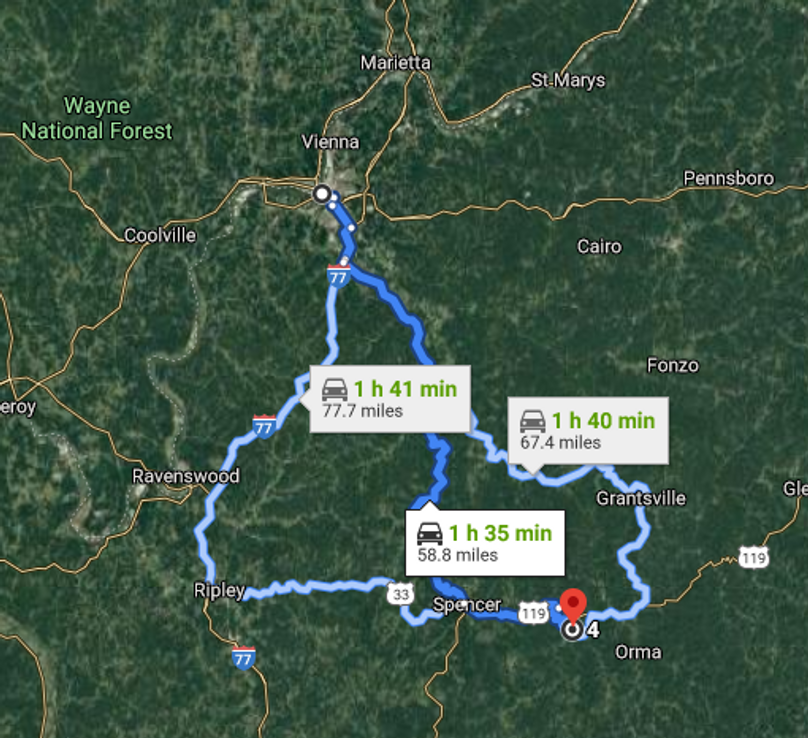Click the 58.8 miles distance text
The width and height of the screenshot is (808, 738).
458,555
